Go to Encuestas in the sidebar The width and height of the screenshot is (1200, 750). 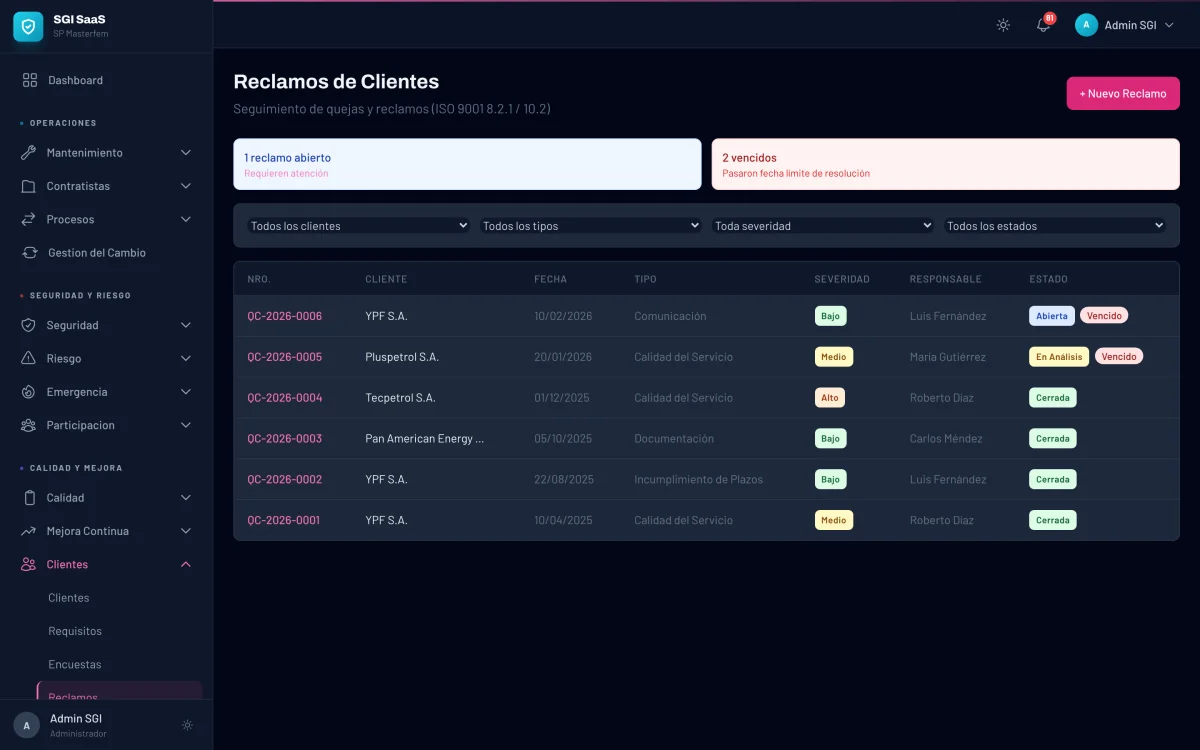75,664
